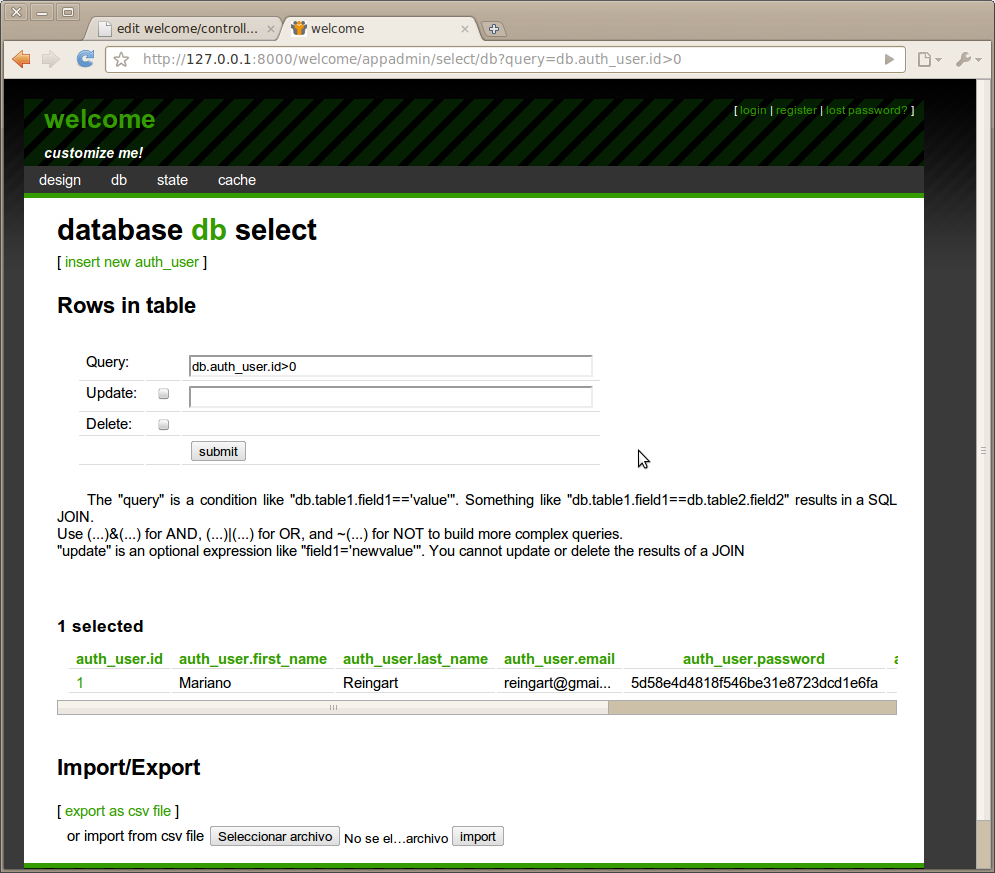Click the browser forward arrow
Image resolution: width=995 pixels, height=873 pixels.
pyautogui.click(x=51, y=59)
